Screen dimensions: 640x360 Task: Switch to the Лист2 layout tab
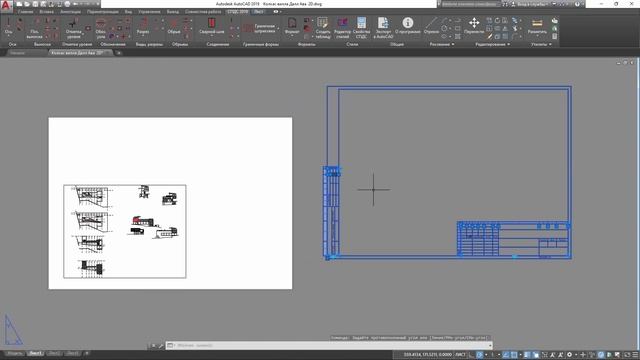tap(54, 353)
